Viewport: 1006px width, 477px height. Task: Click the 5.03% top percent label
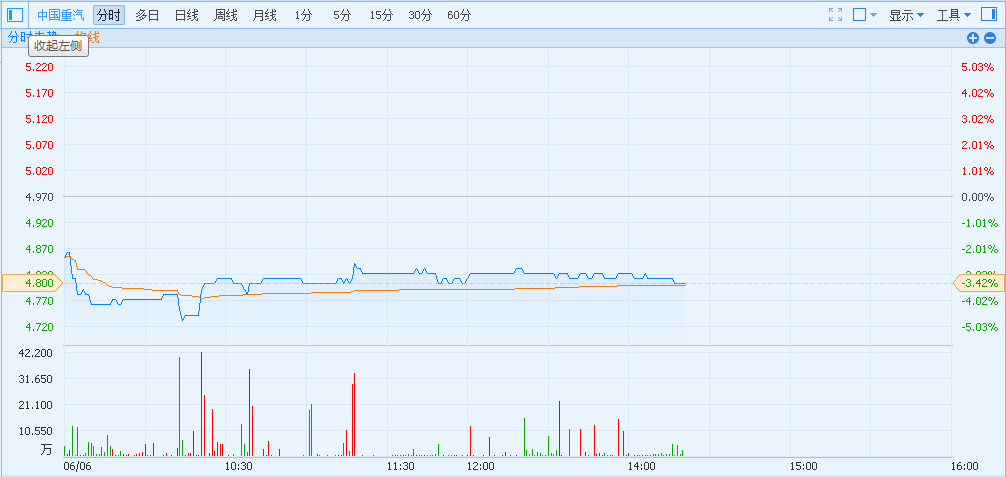click(x=980, y=67)
